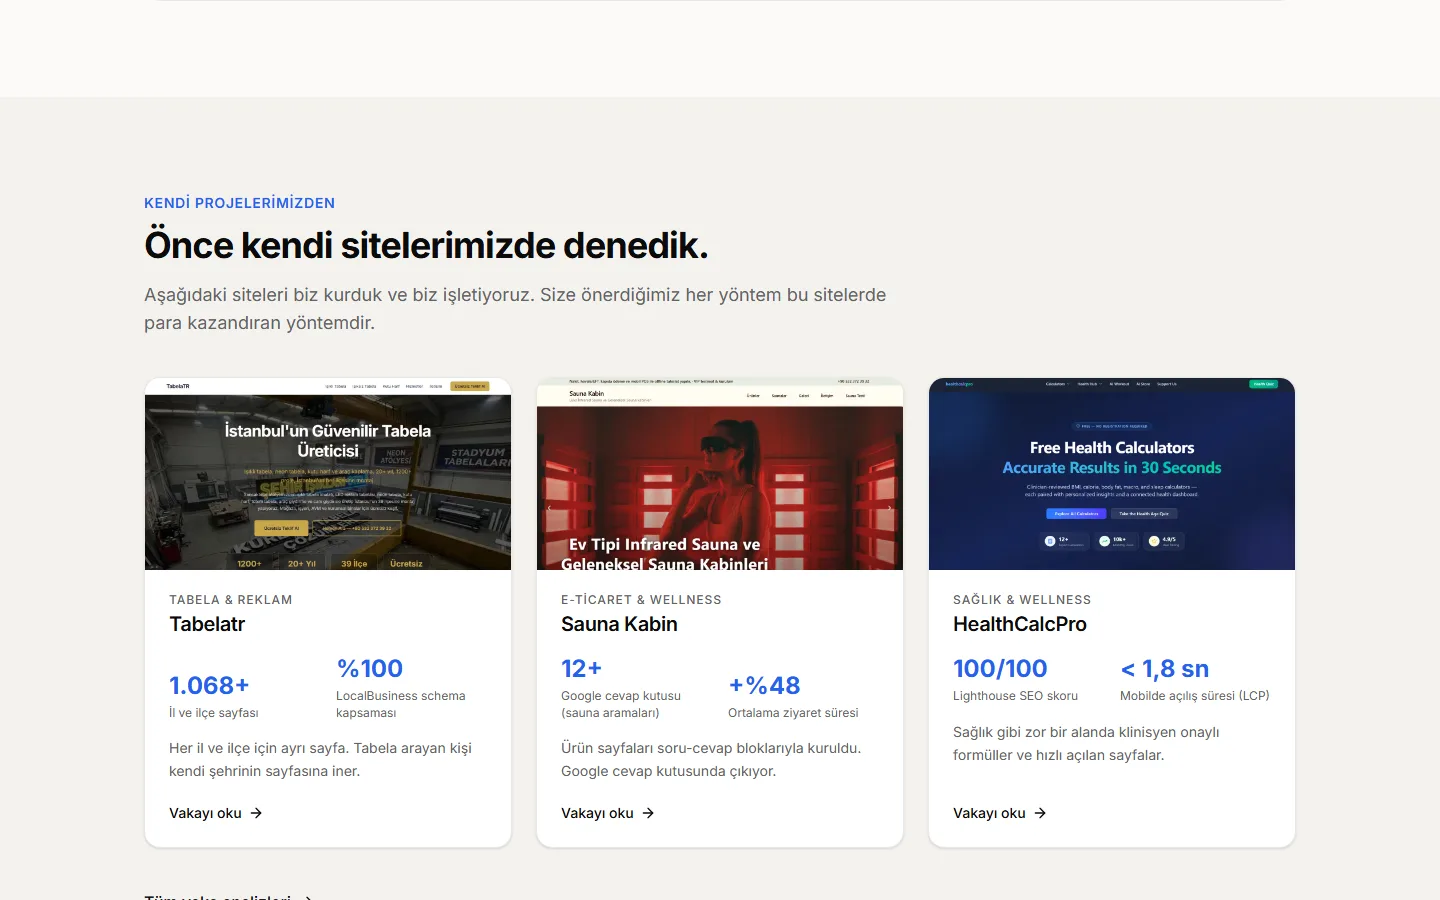Click the '100/100' Lighthouse score value
The height and width of the screenshot is (900, 1440).
[x=1000, y=668]
